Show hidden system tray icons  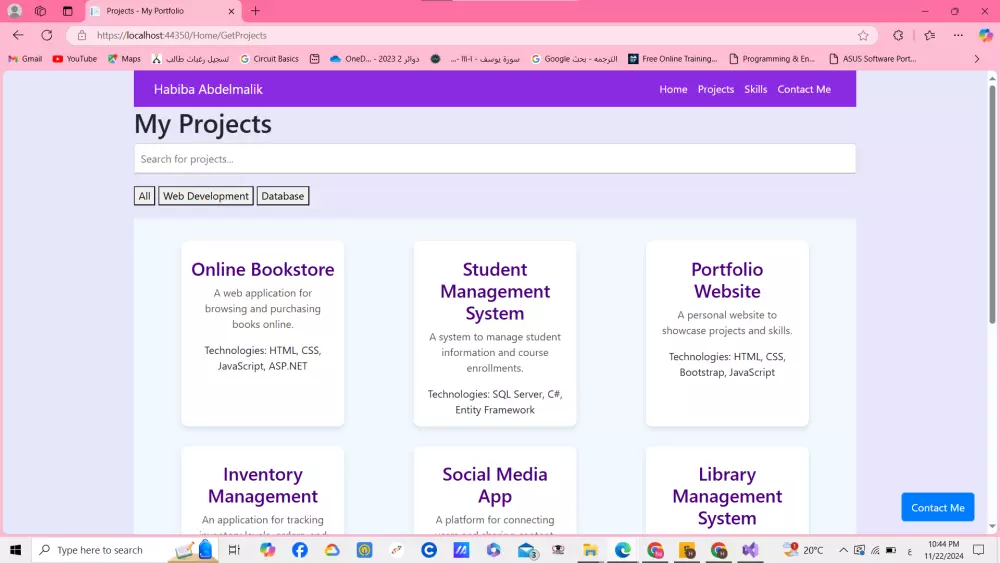(843, 550)
